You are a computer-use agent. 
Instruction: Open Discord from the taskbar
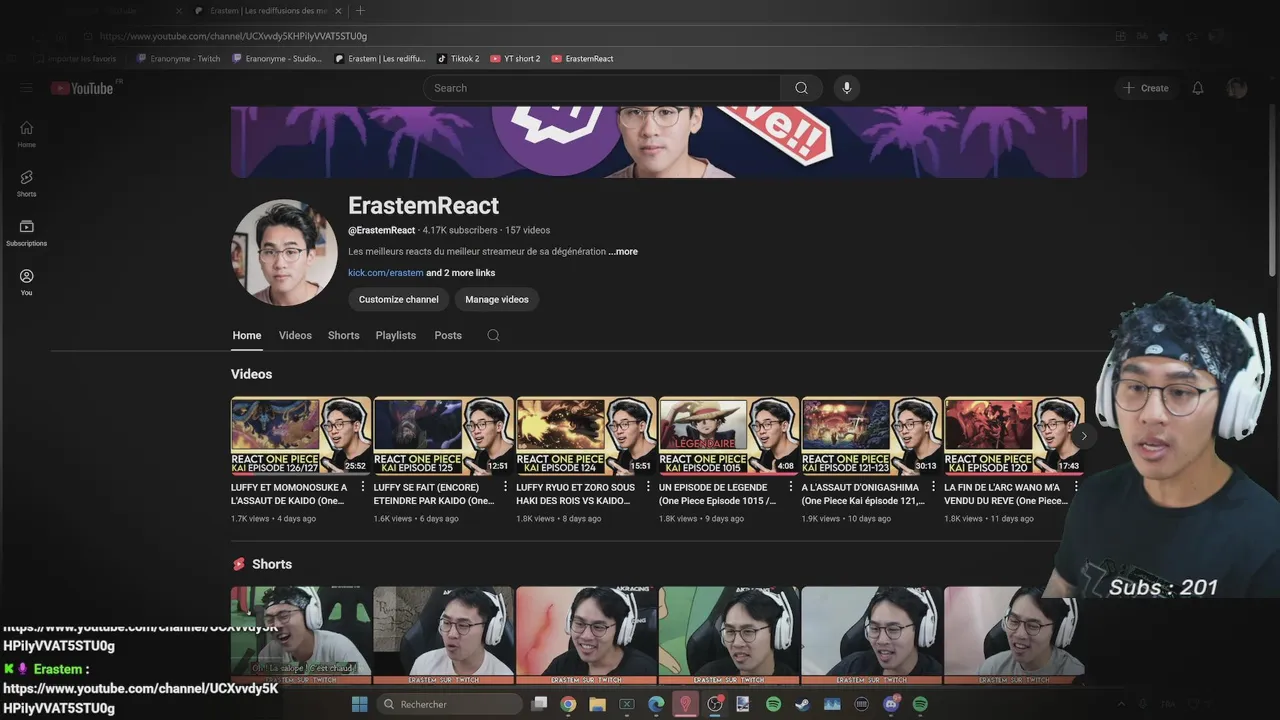[x=891, y=704]
